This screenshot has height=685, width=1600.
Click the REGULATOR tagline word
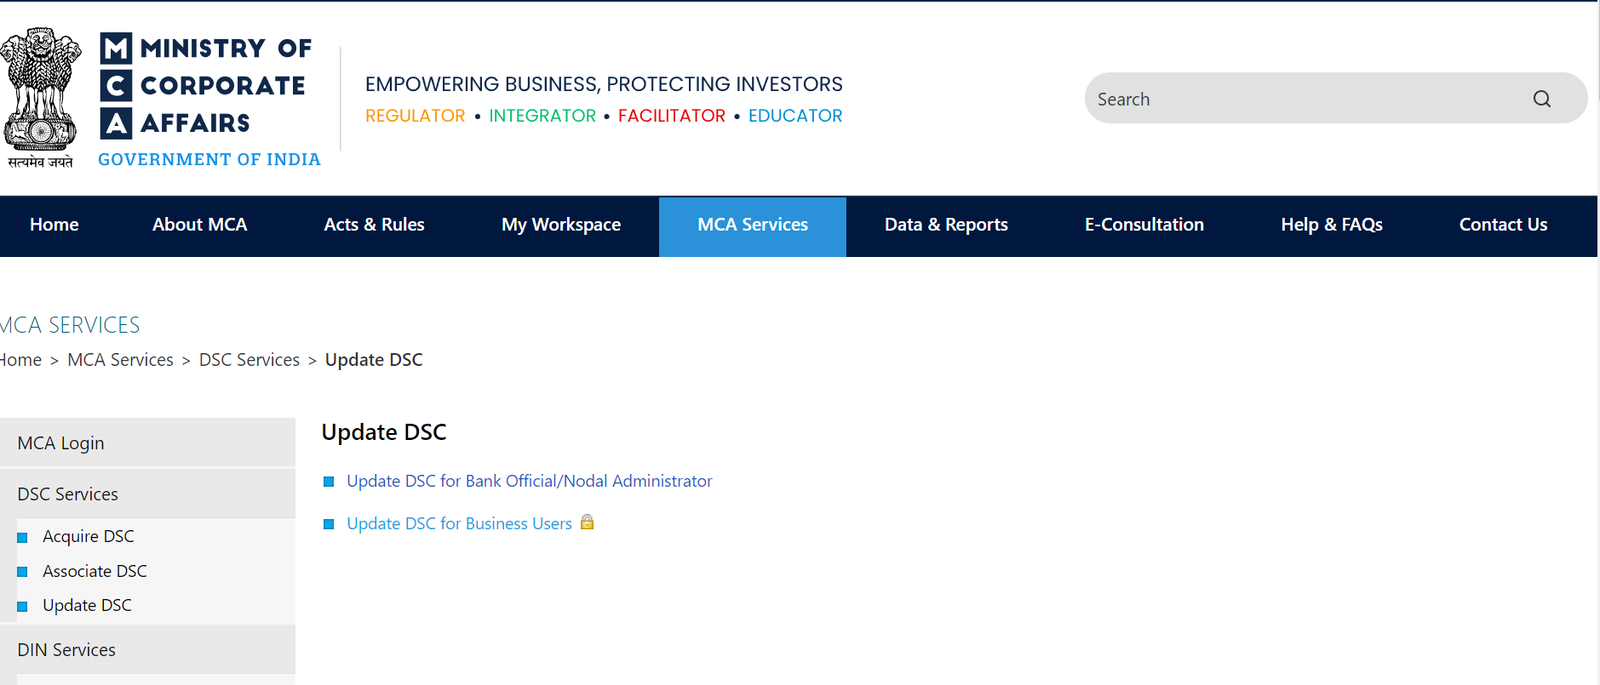tap(415, 116)
